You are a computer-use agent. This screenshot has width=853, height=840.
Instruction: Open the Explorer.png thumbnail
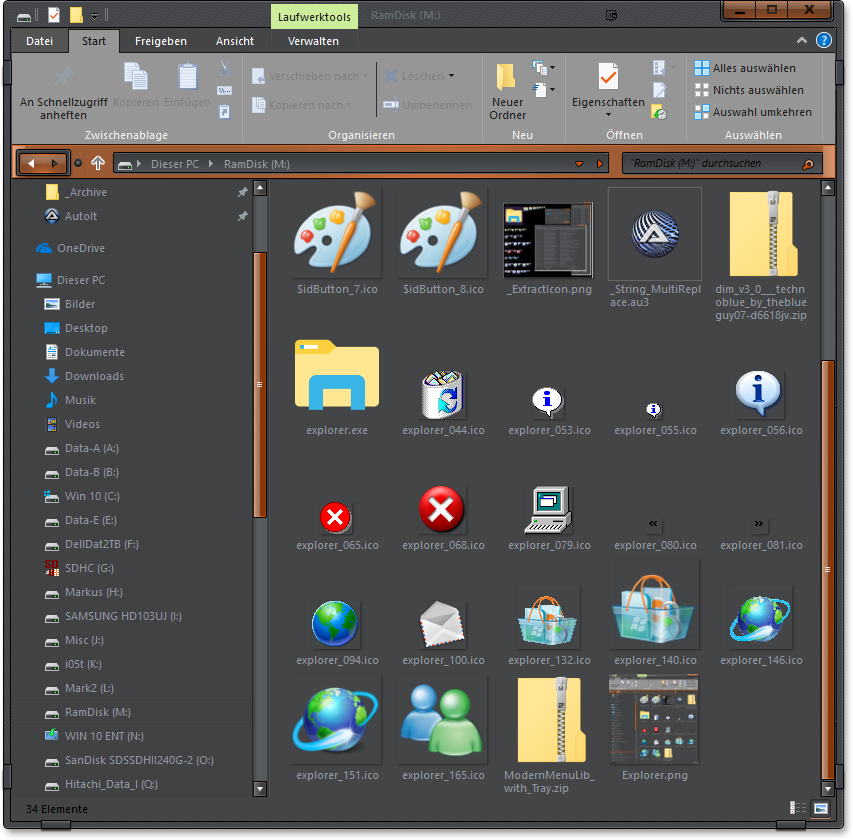654,721
